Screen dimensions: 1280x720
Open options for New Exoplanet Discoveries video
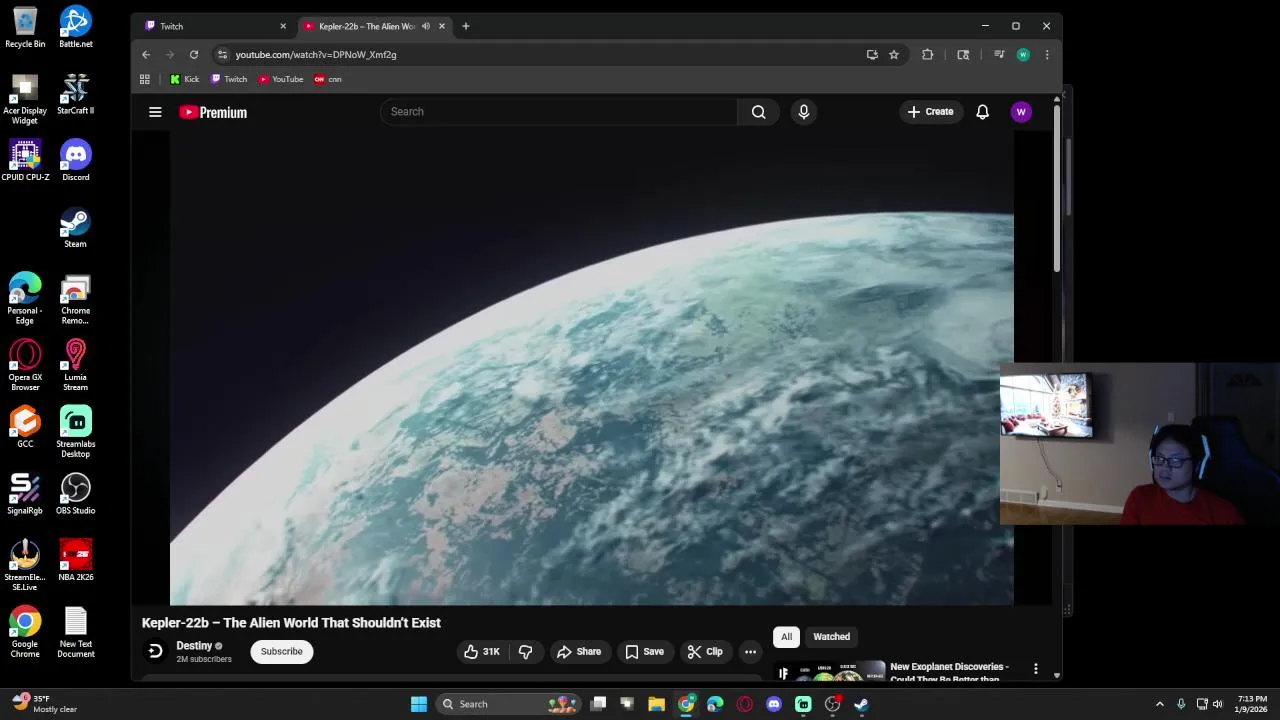click(1036, 669)
